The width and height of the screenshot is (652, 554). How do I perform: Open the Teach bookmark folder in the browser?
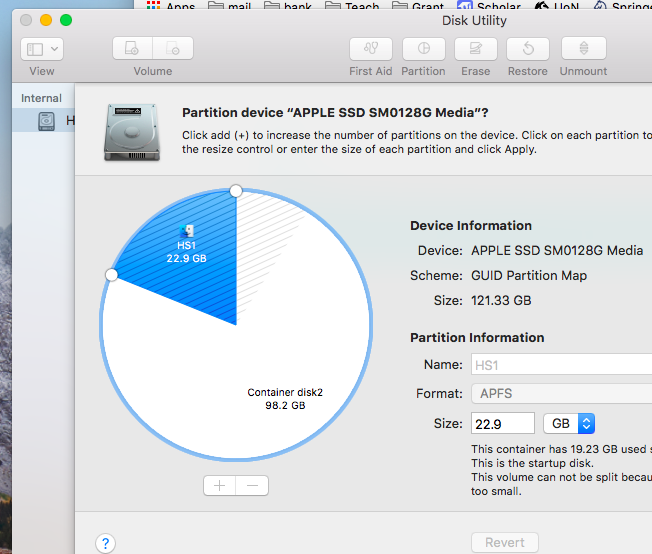point(352,6)
